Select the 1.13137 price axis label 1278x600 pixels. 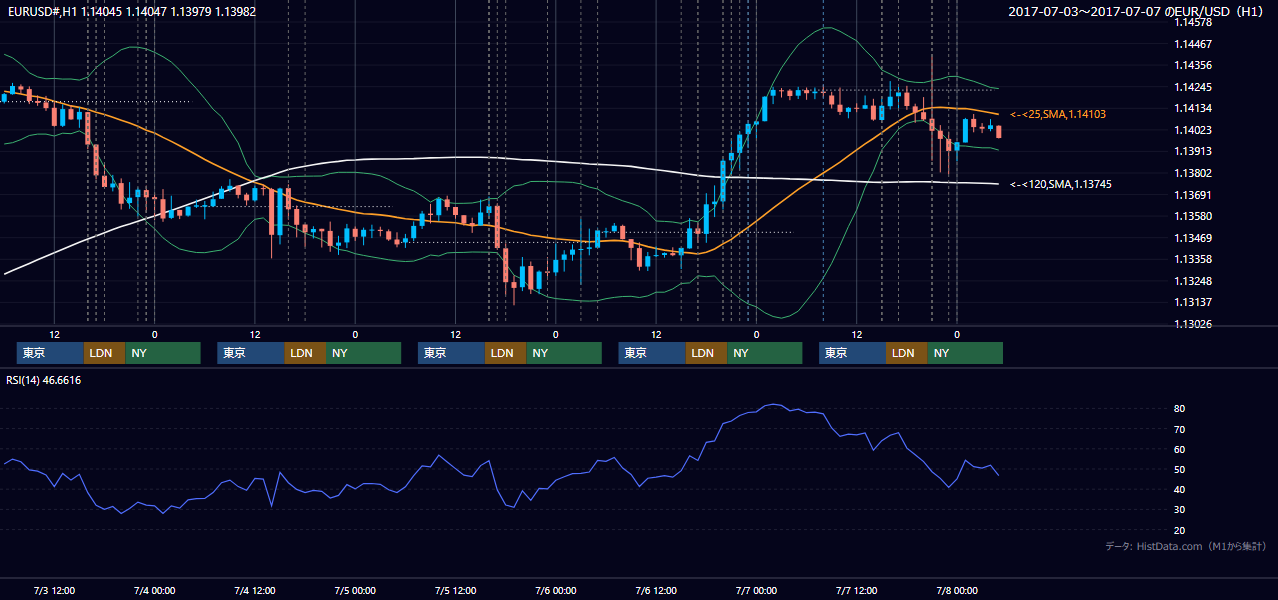click(1193, 302)
